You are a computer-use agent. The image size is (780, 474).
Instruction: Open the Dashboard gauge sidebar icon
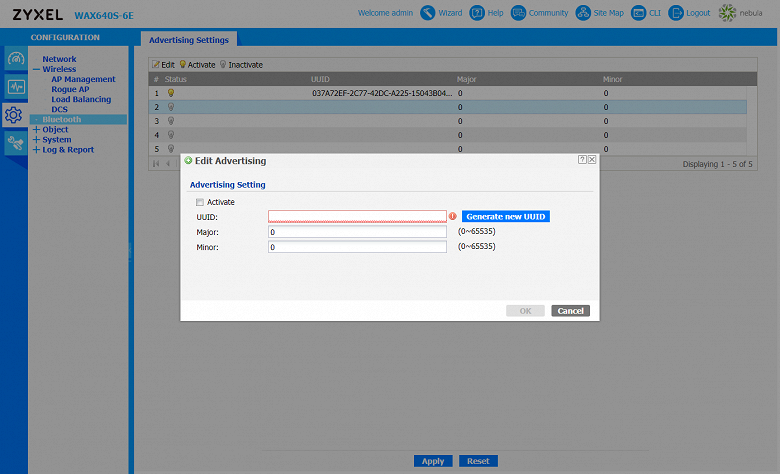click(15, 59)
